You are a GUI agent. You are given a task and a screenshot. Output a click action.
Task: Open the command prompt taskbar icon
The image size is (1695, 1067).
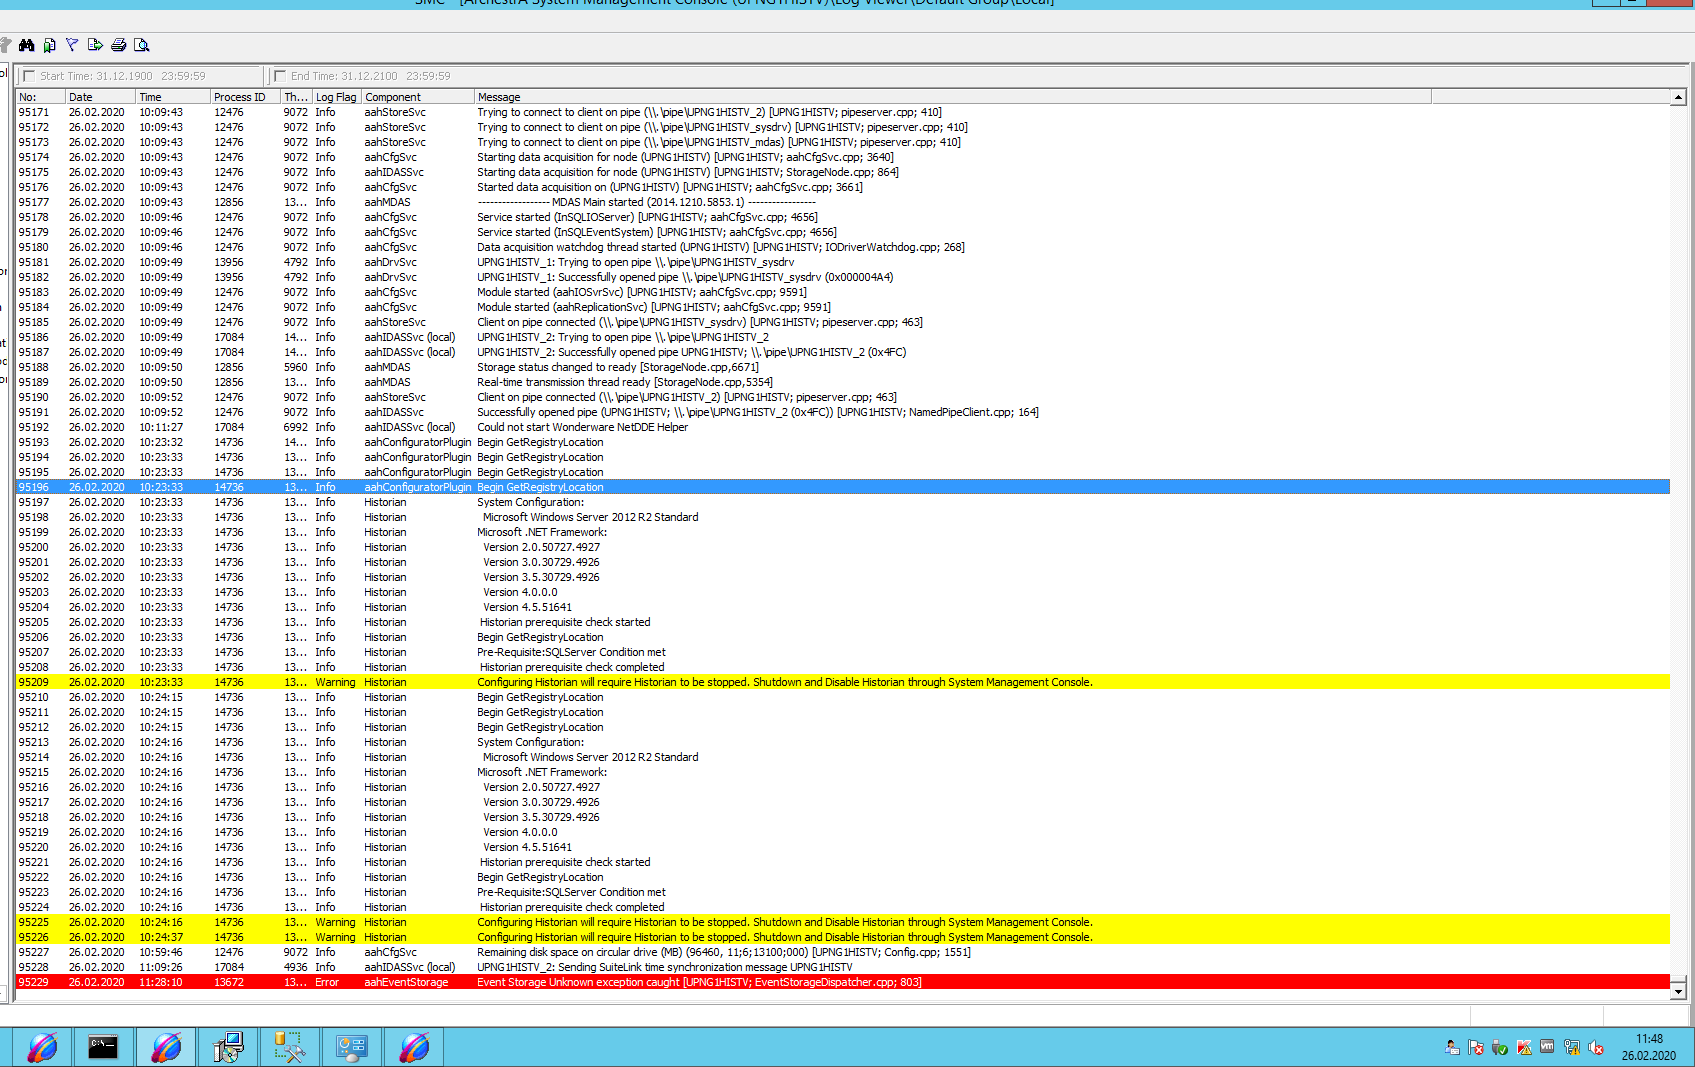(103, 1047)
